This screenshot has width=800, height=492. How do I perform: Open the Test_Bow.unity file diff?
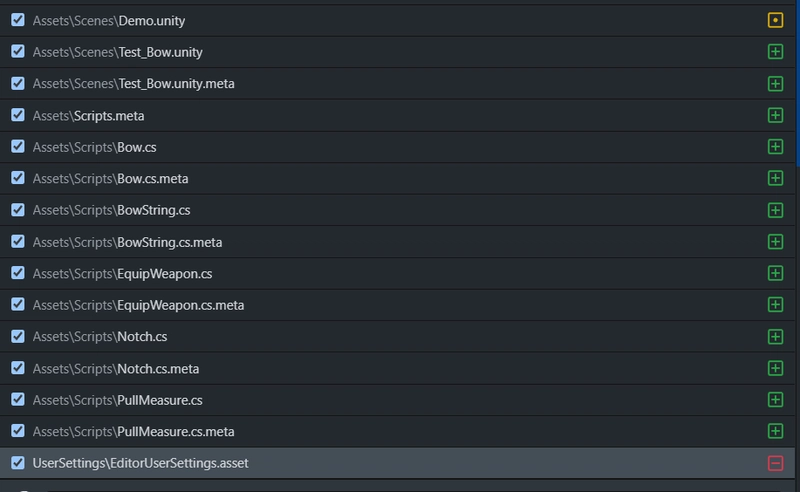397,52
